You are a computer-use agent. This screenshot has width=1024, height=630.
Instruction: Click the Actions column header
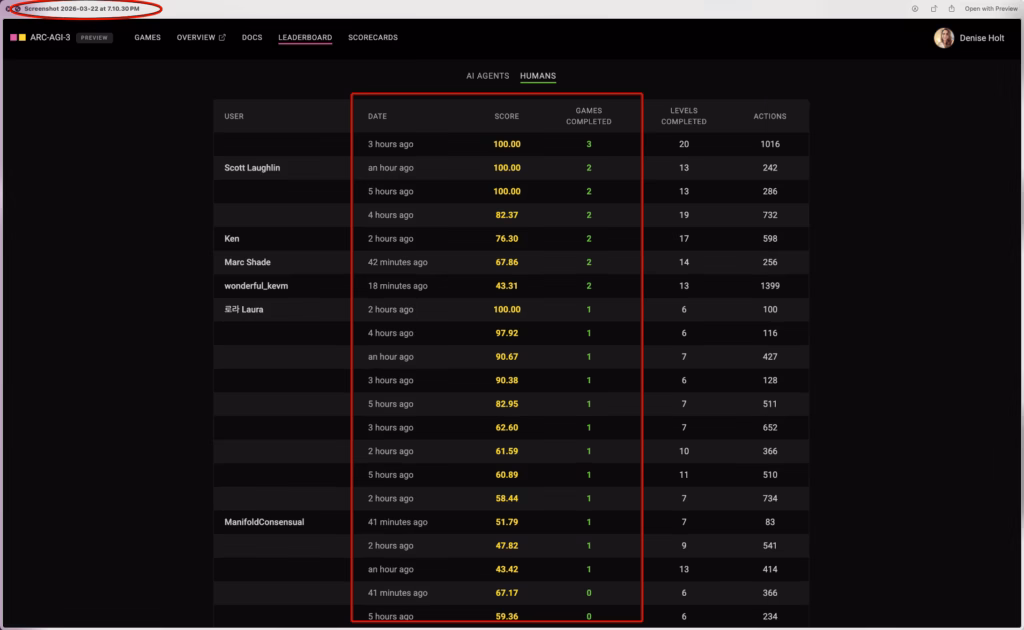point(769,116)
